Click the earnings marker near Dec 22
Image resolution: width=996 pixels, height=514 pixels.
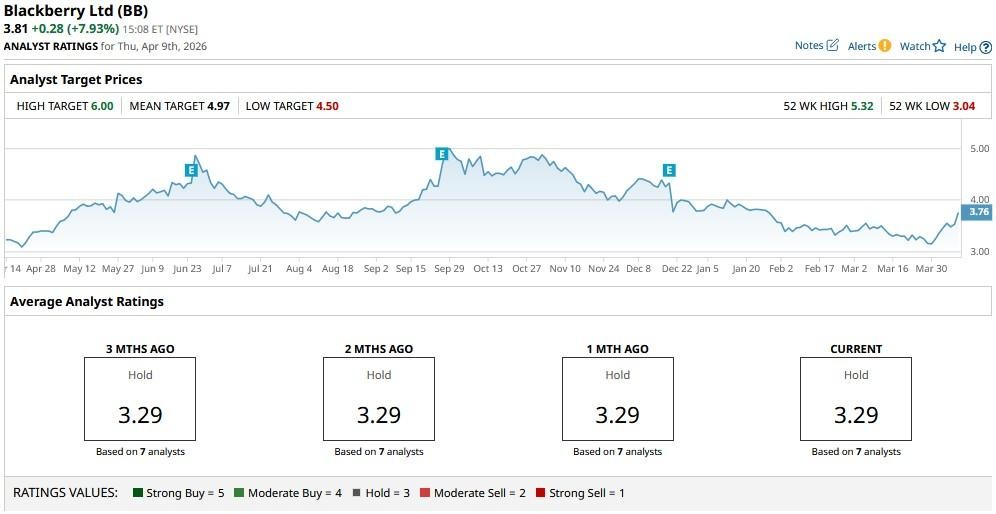point(669,170)
